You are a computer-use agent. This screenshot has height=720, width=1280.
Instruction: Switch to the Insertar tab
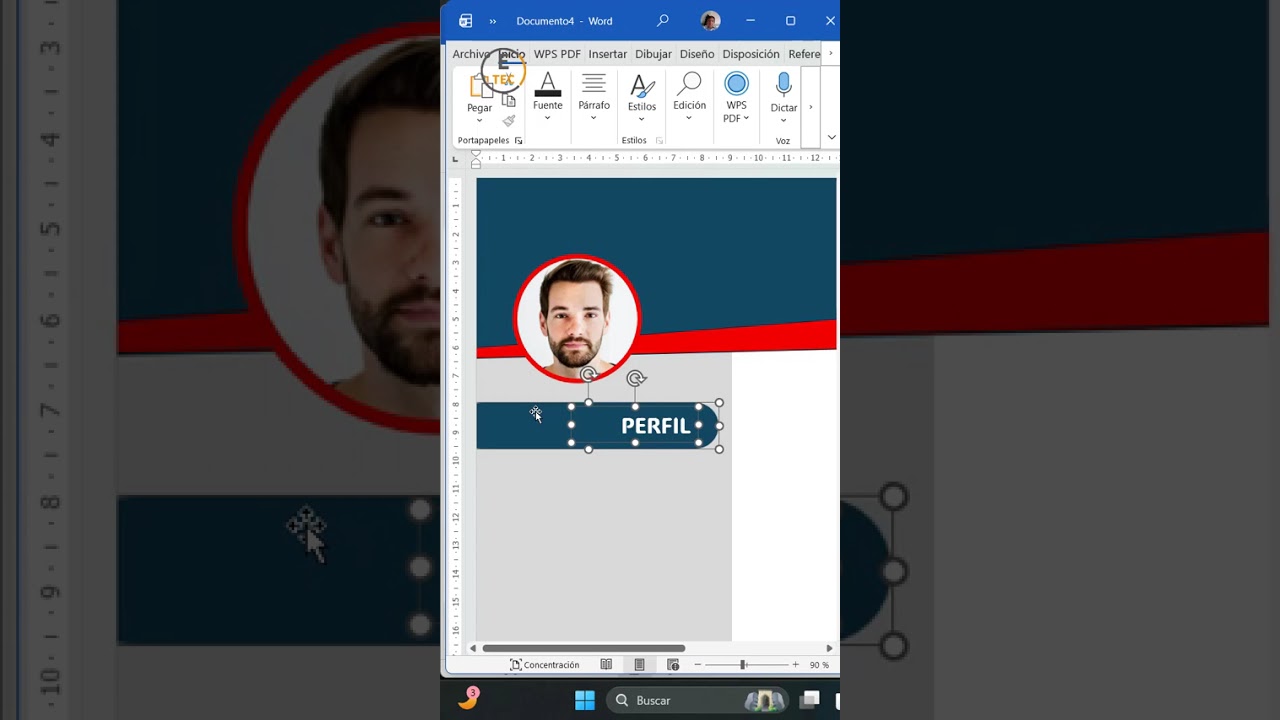click(607, 54)
